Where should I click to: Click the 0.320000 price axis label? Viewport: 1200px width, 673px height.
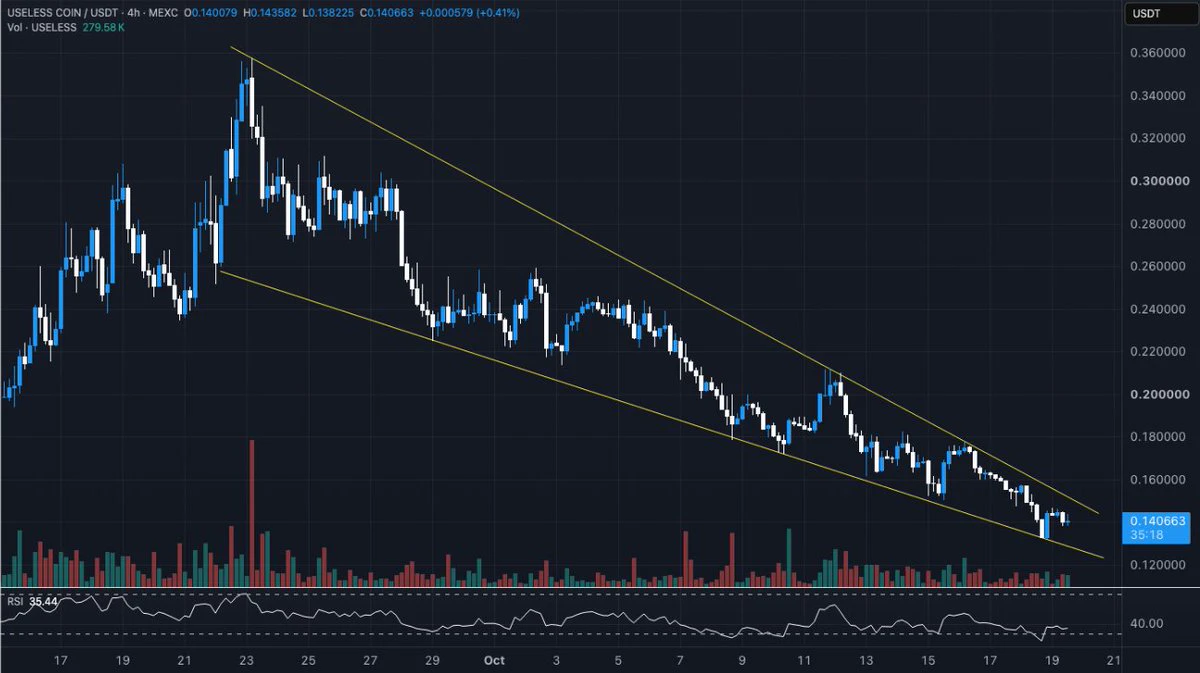pyautogui.click(x=1158, y=138)
